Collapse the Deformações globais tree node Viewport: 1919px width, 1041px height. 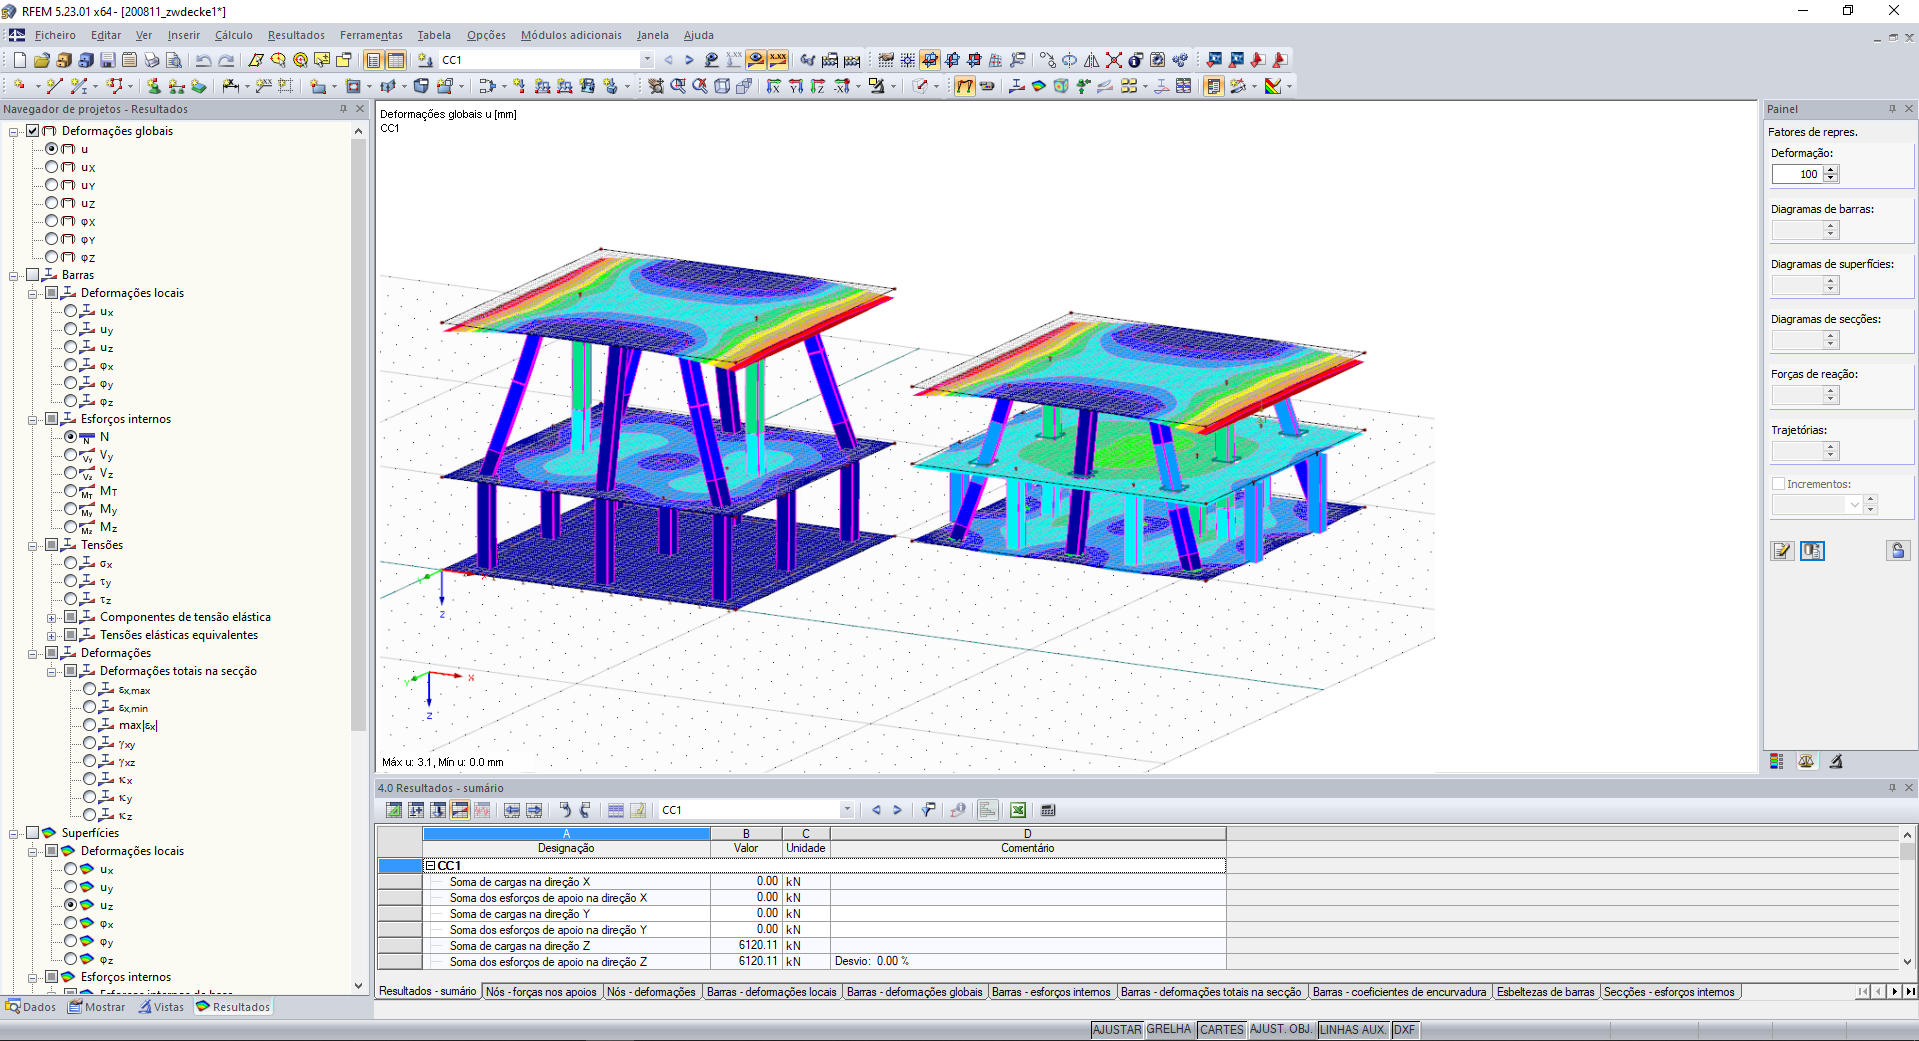(14, 131)
